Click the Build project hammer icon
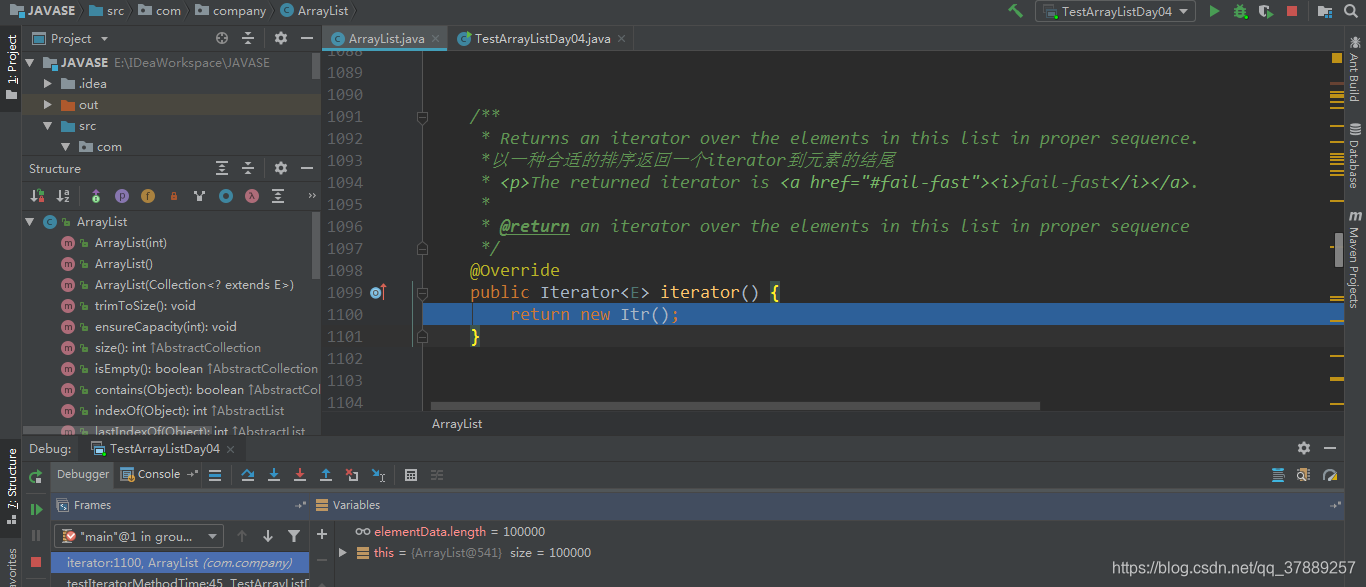This screenshot has width=1366, height=587. (1016, 11)
